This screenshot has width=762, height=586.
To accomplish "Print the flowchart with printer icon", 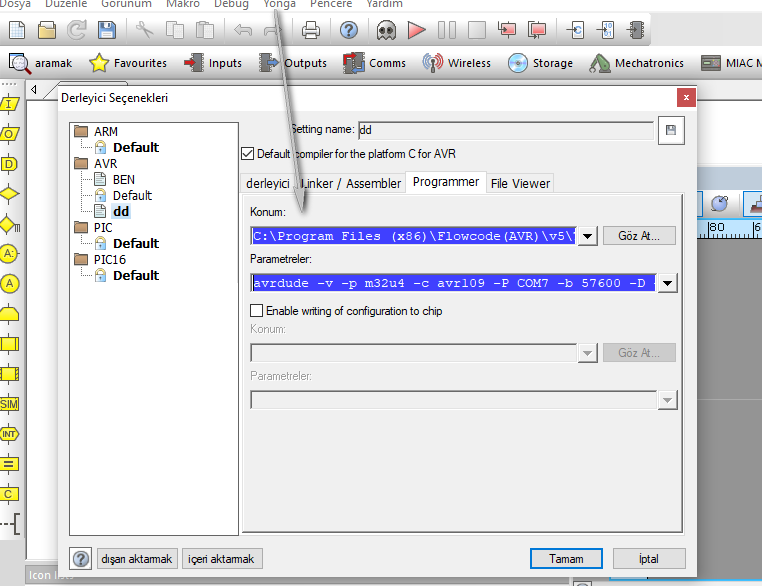I will [311, 30].
